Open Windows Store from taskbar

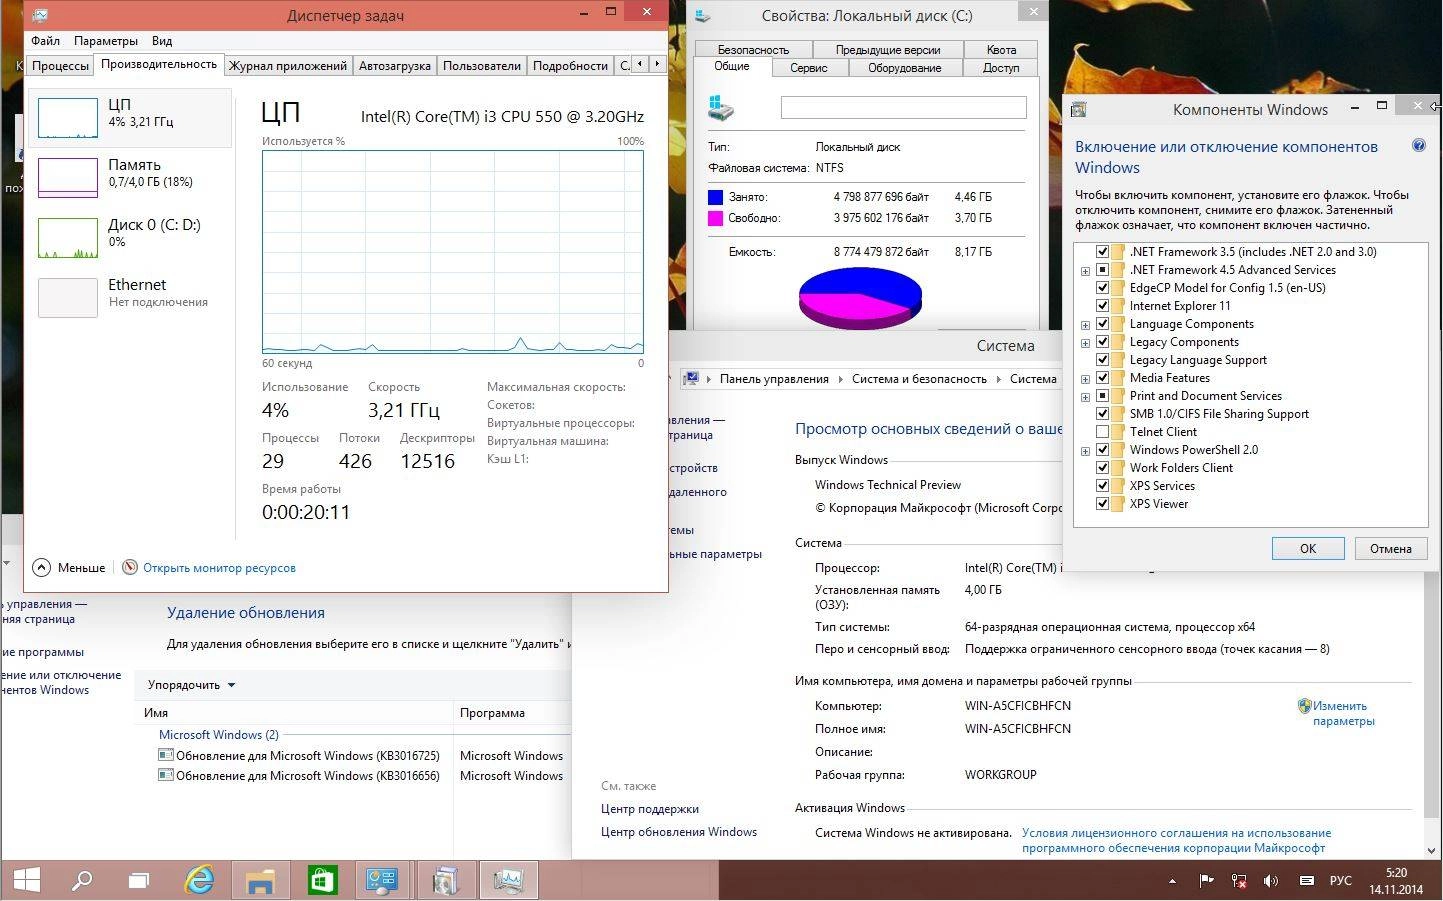point(322,880)
